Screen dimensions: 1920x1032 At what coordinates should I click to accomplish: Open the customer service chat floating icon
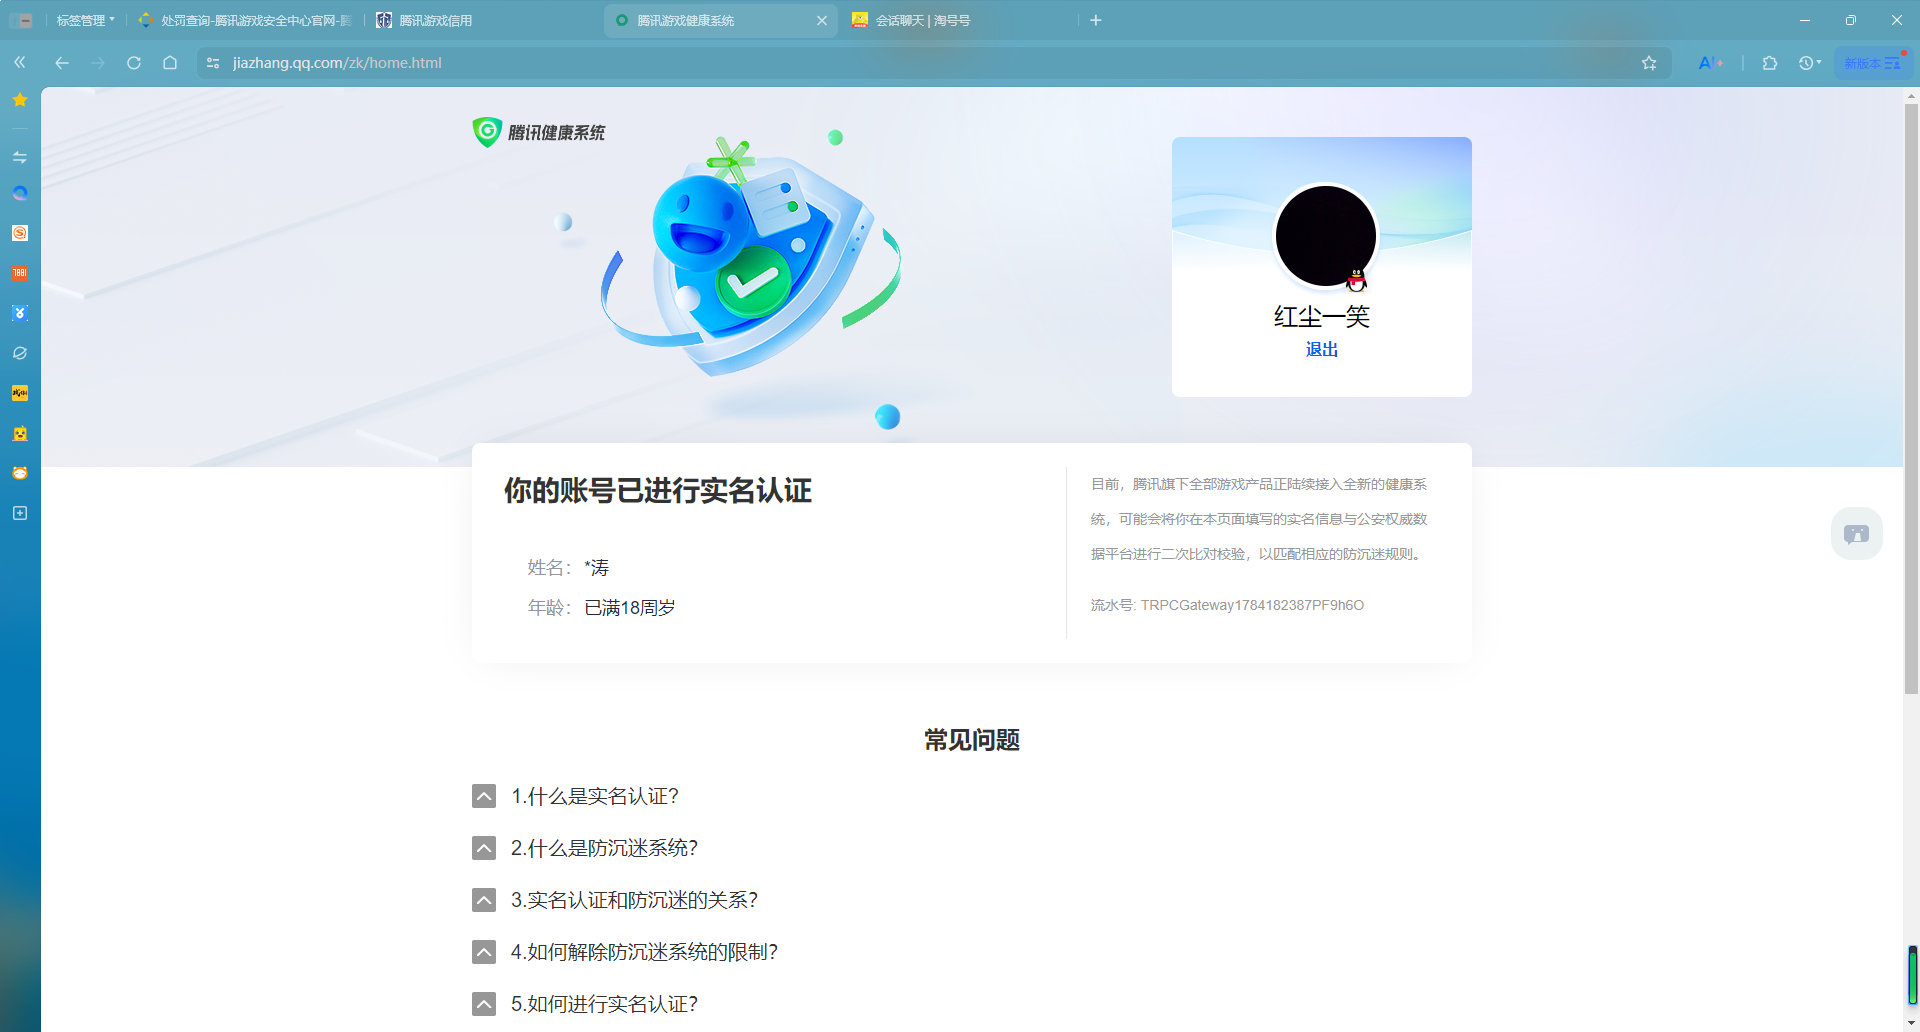click(x=1857, y=533)
